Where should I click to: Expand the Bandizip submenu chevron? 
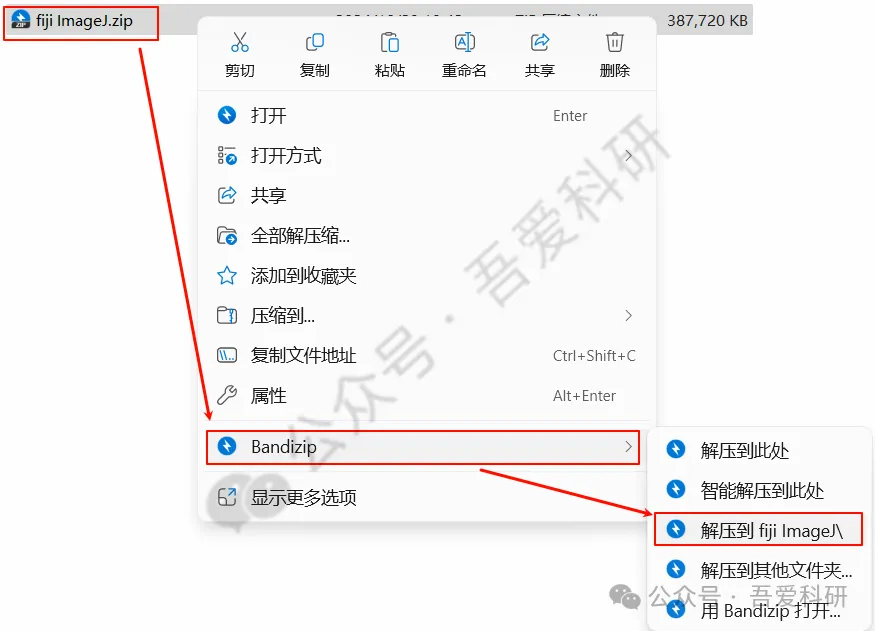click(628, 447)
